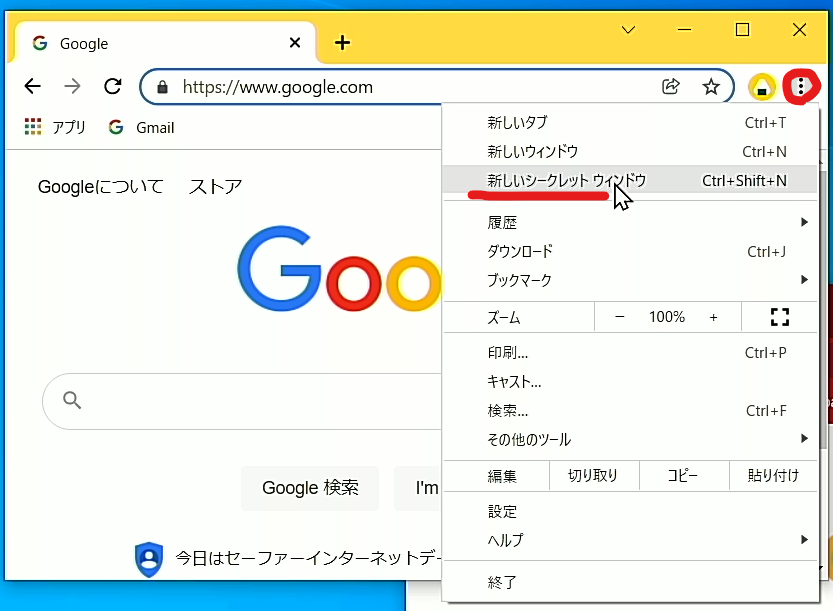833x611 pixels.
Task: Reload the page with refresh icon
Action: click(x=112, y=86)
